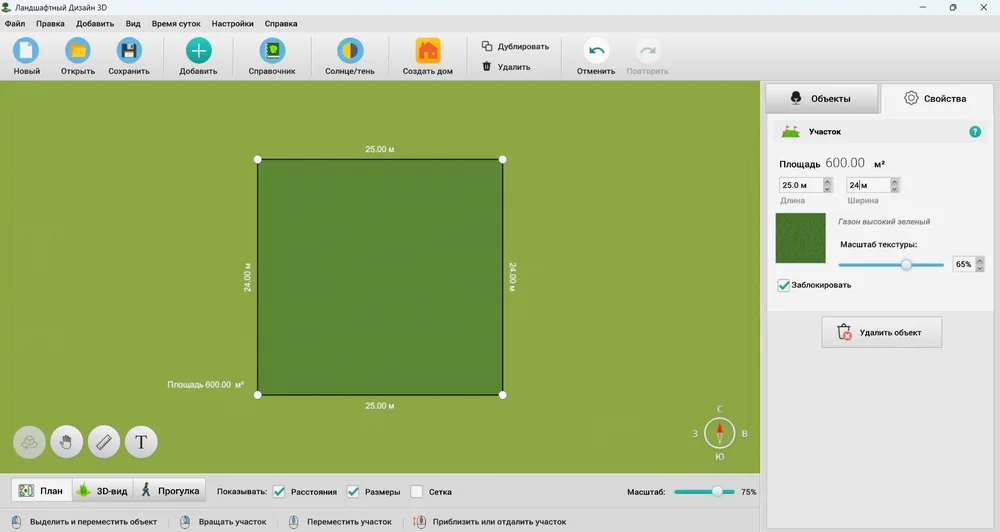Enable the Сетка grid checkbox
1000x532 pixels.
coord(416,492)
